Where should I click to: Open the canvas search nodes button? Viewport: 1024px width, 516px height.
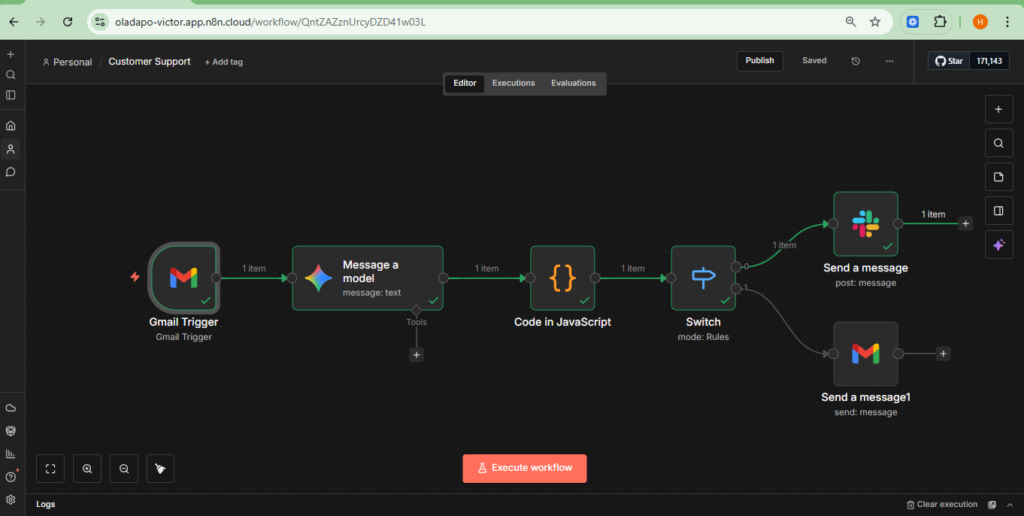point(999,143)
